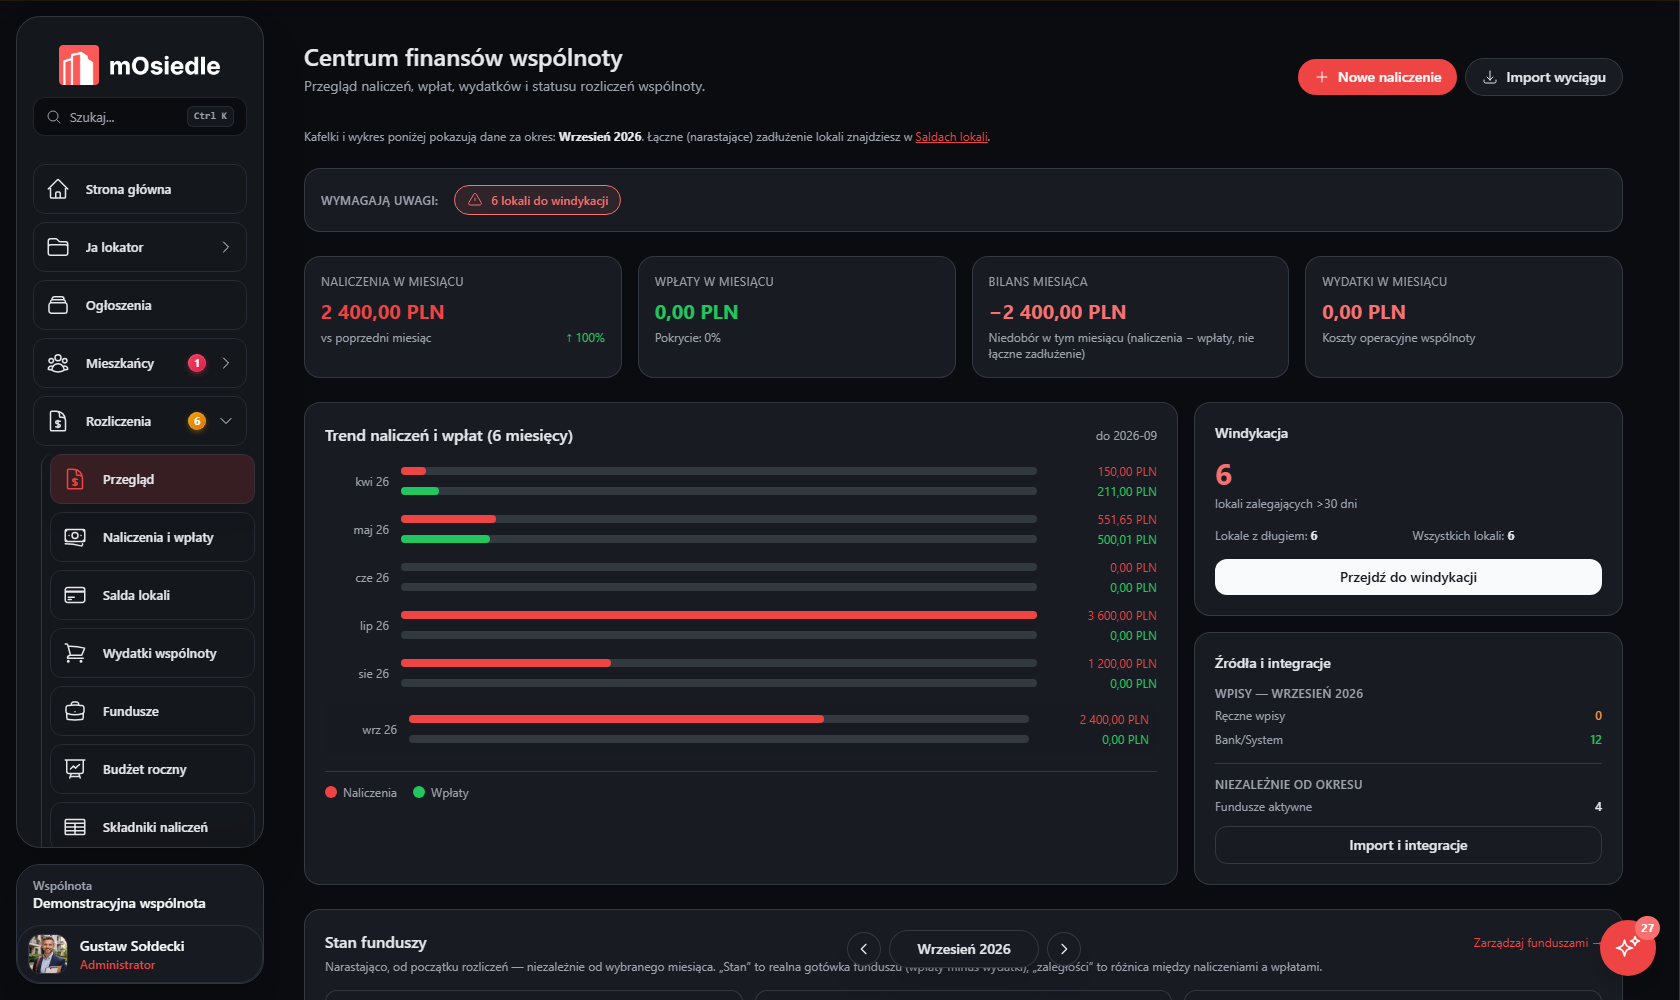Image resolution: width=1680 pixels, height=1000 pixels.
Task: Focus the Szukaj search field
Action: pos(140,117)
